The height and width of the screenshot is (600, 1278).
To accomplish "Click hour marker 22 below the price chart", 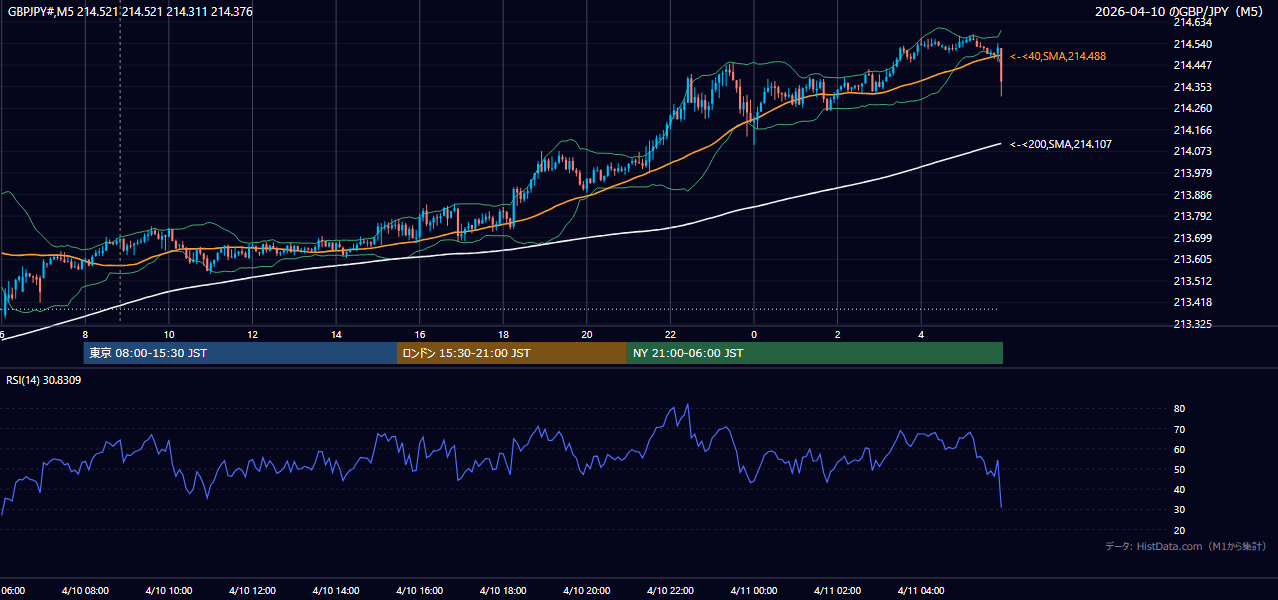I will point(670,335).
